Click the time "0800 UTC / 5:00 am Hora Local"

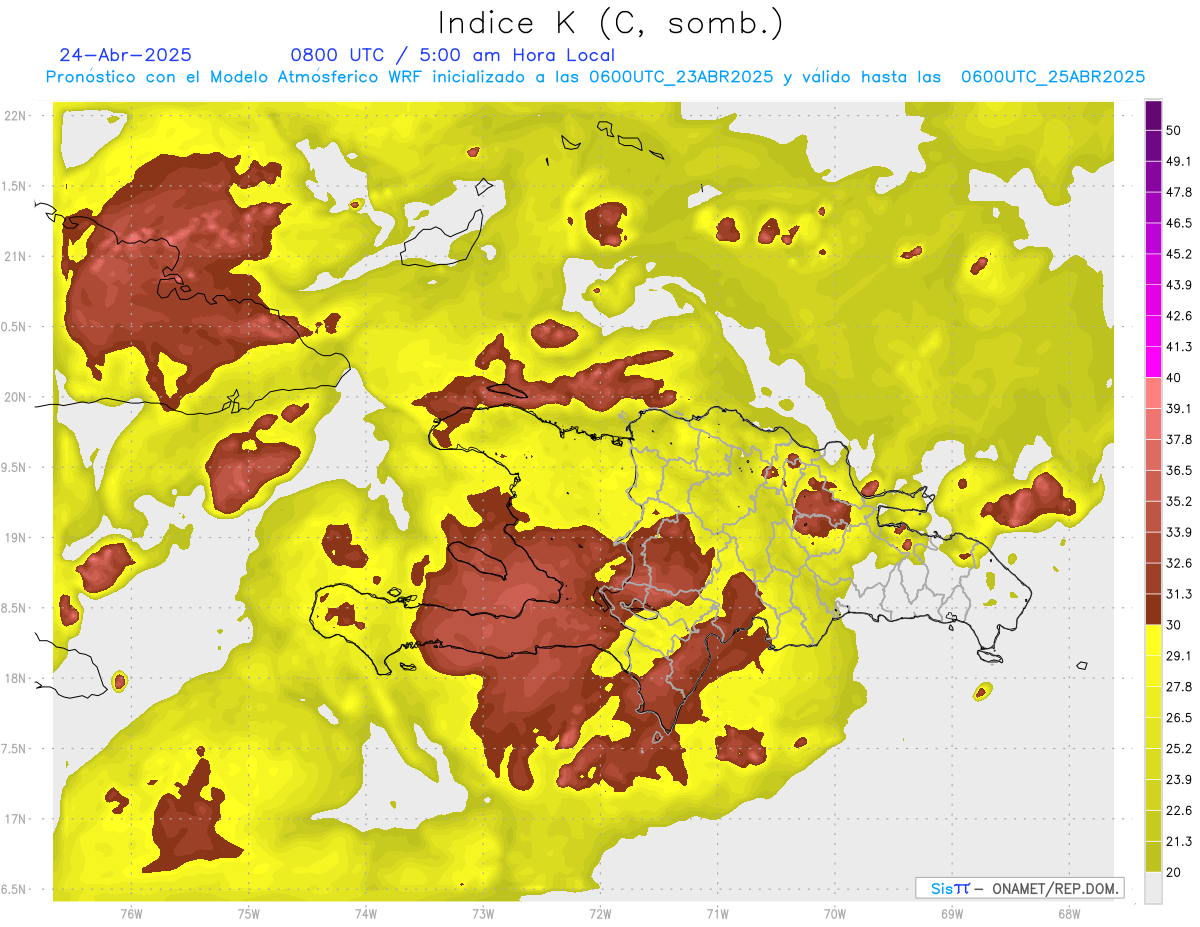(452, 55)
